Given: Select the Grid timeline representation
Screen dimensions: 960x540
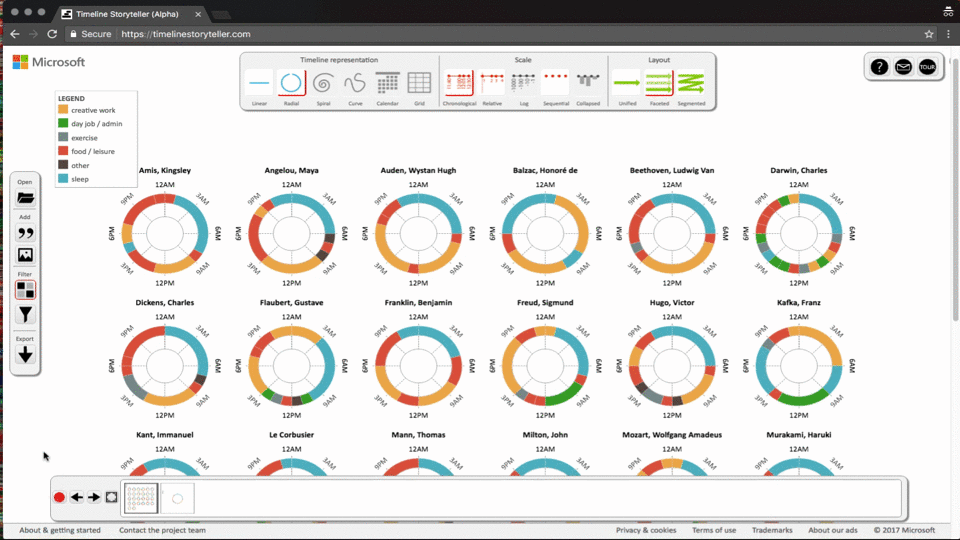Looking at the screenshot, I should pyautogui.click(x=420, y=84).
